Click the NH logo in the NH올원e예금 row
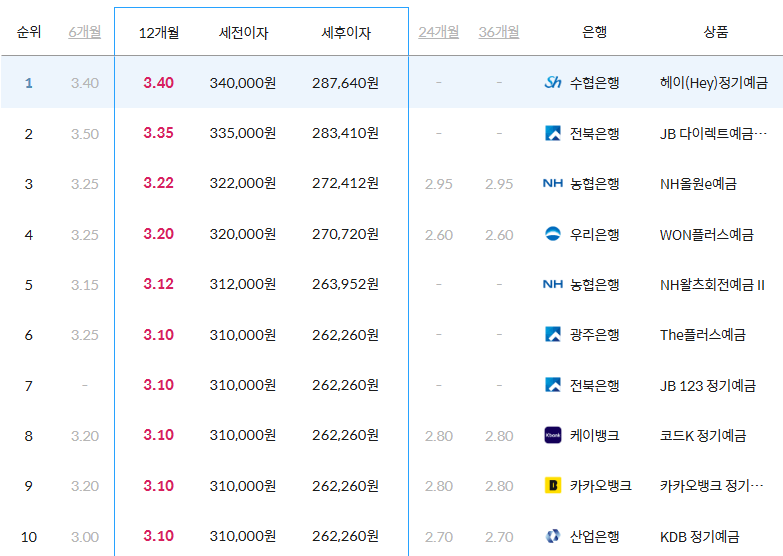The width and height of the screenshot is (783, 556). click(553, 183)
